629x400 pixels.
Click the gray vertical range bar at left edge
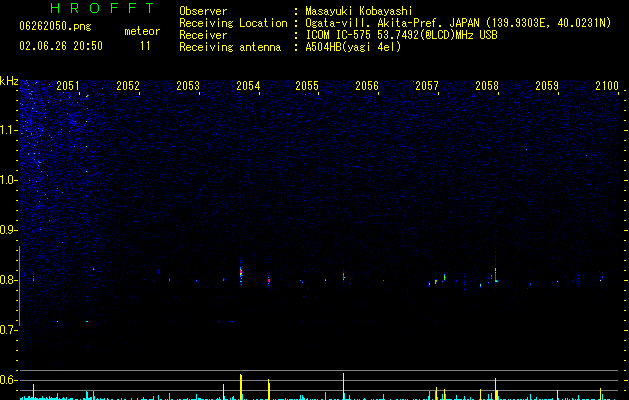point(20,286)
